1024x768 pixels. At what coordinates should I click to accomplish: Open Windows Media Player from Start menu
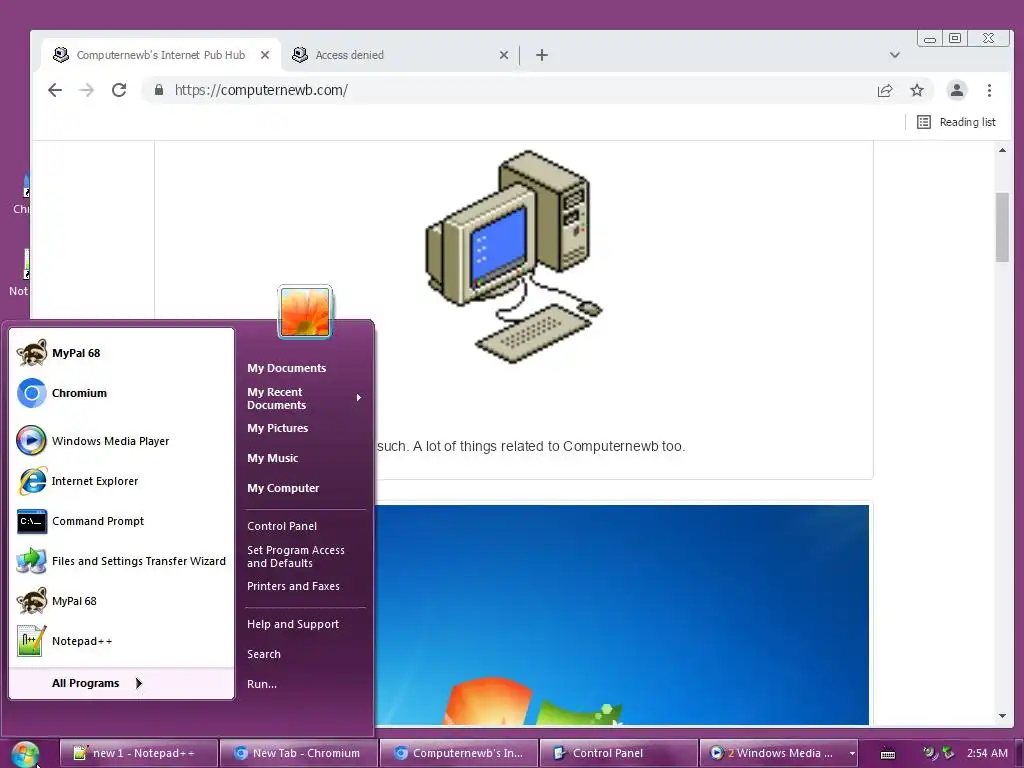[121, 441]
